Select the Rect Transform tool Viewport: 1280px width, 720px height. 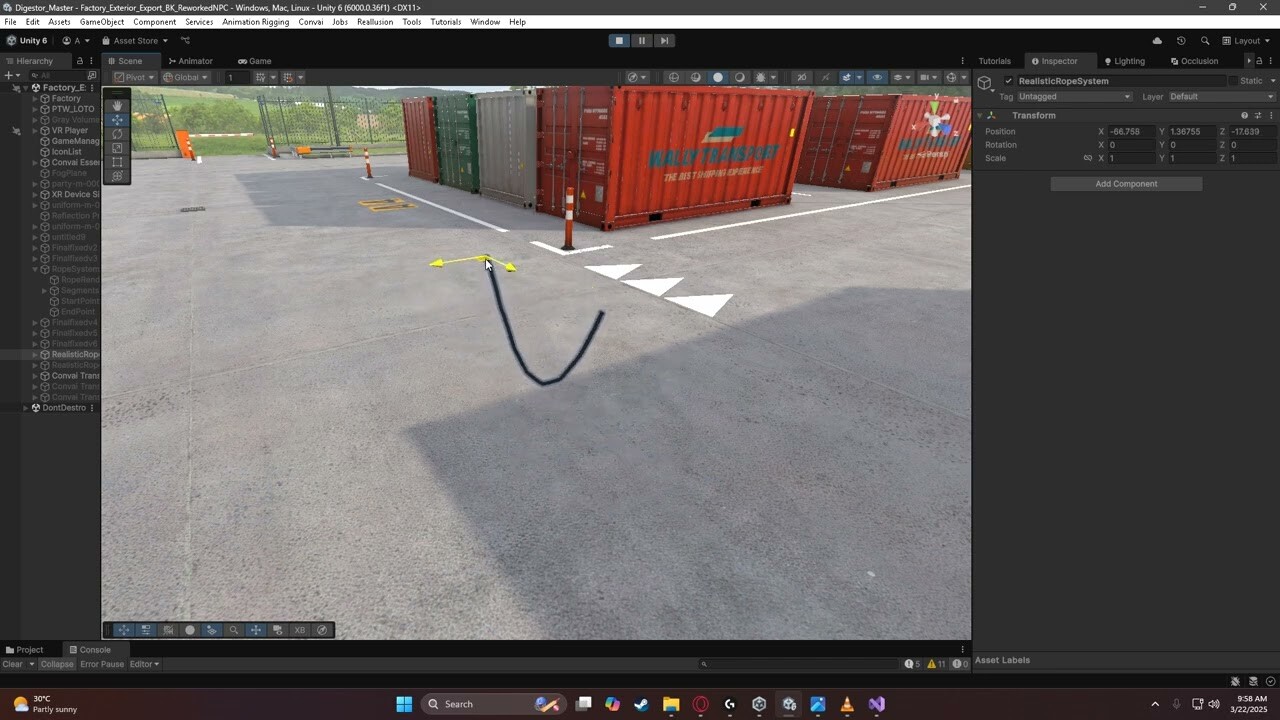pyautogui.click(x=117, y=162)
